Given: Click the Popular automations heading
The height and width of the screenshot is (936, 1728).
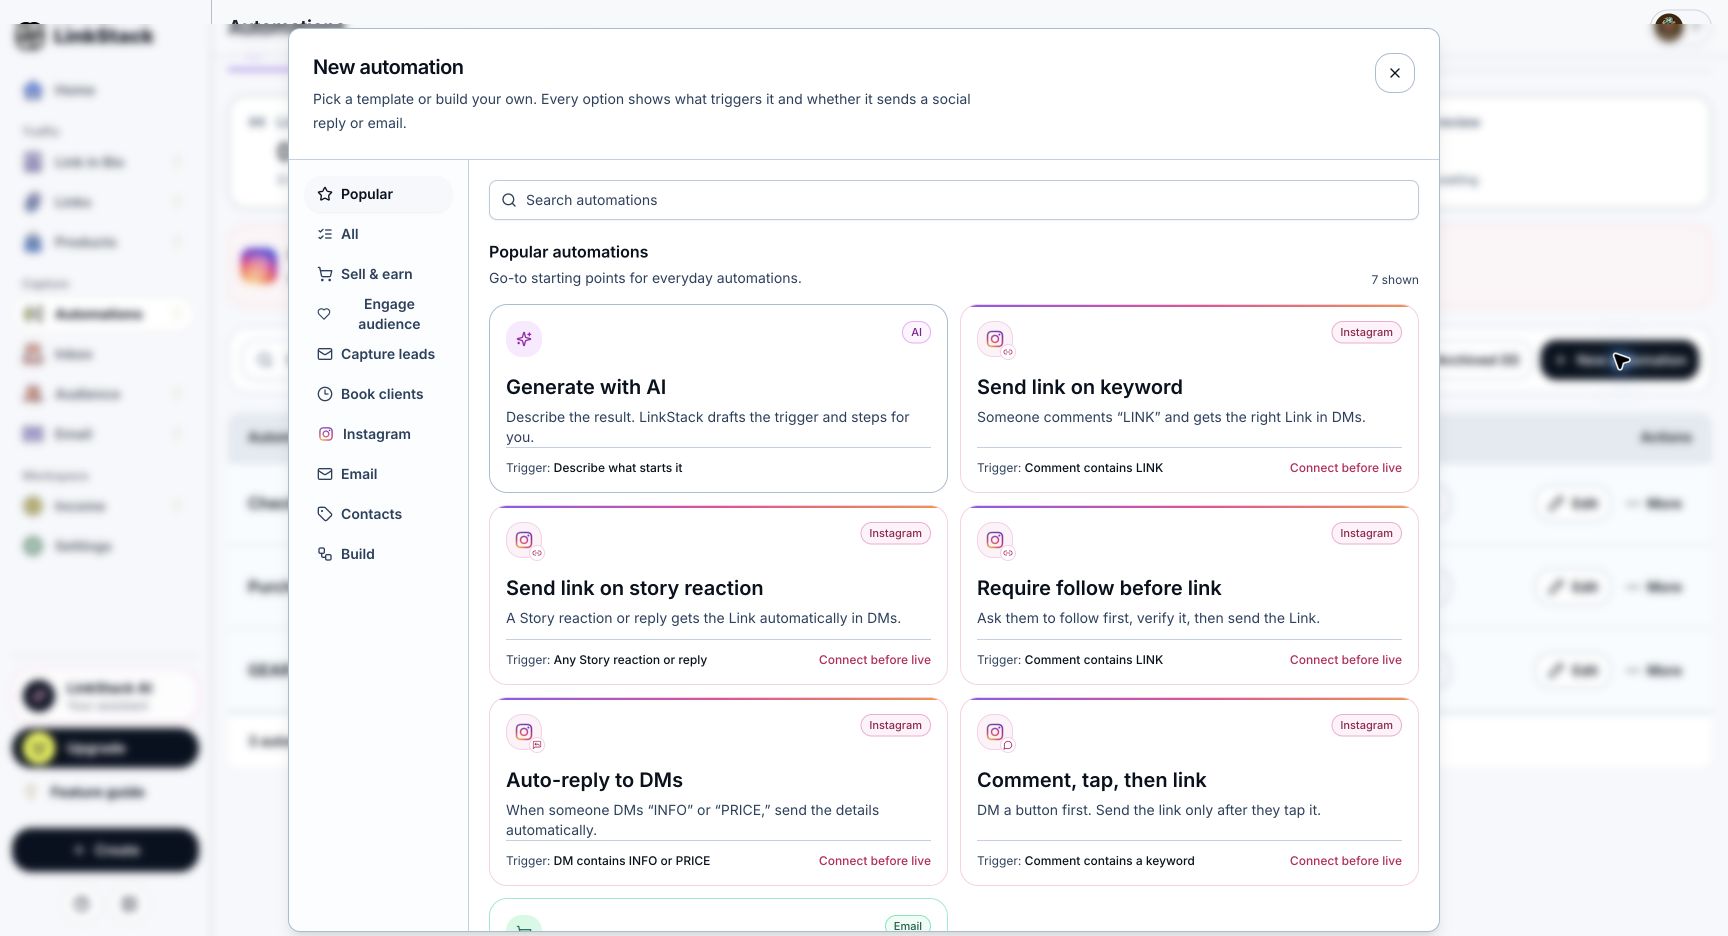Looking at the screenshot, I should click(568, 252).
